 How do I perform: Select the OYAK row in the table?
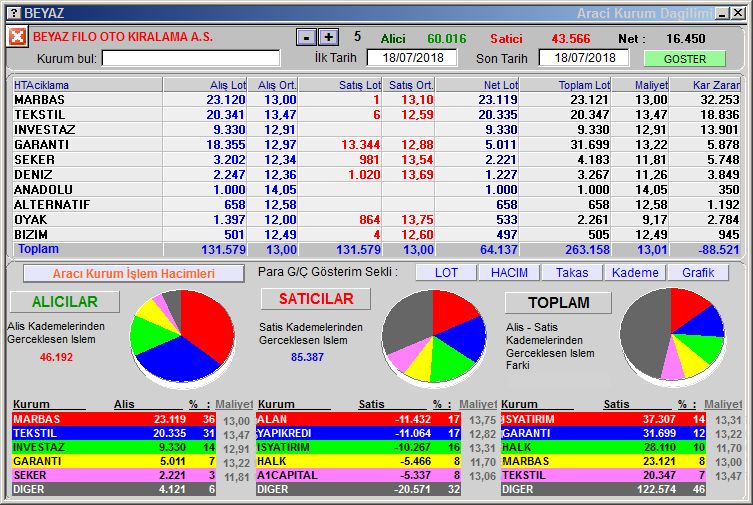[x=377, y=219]
